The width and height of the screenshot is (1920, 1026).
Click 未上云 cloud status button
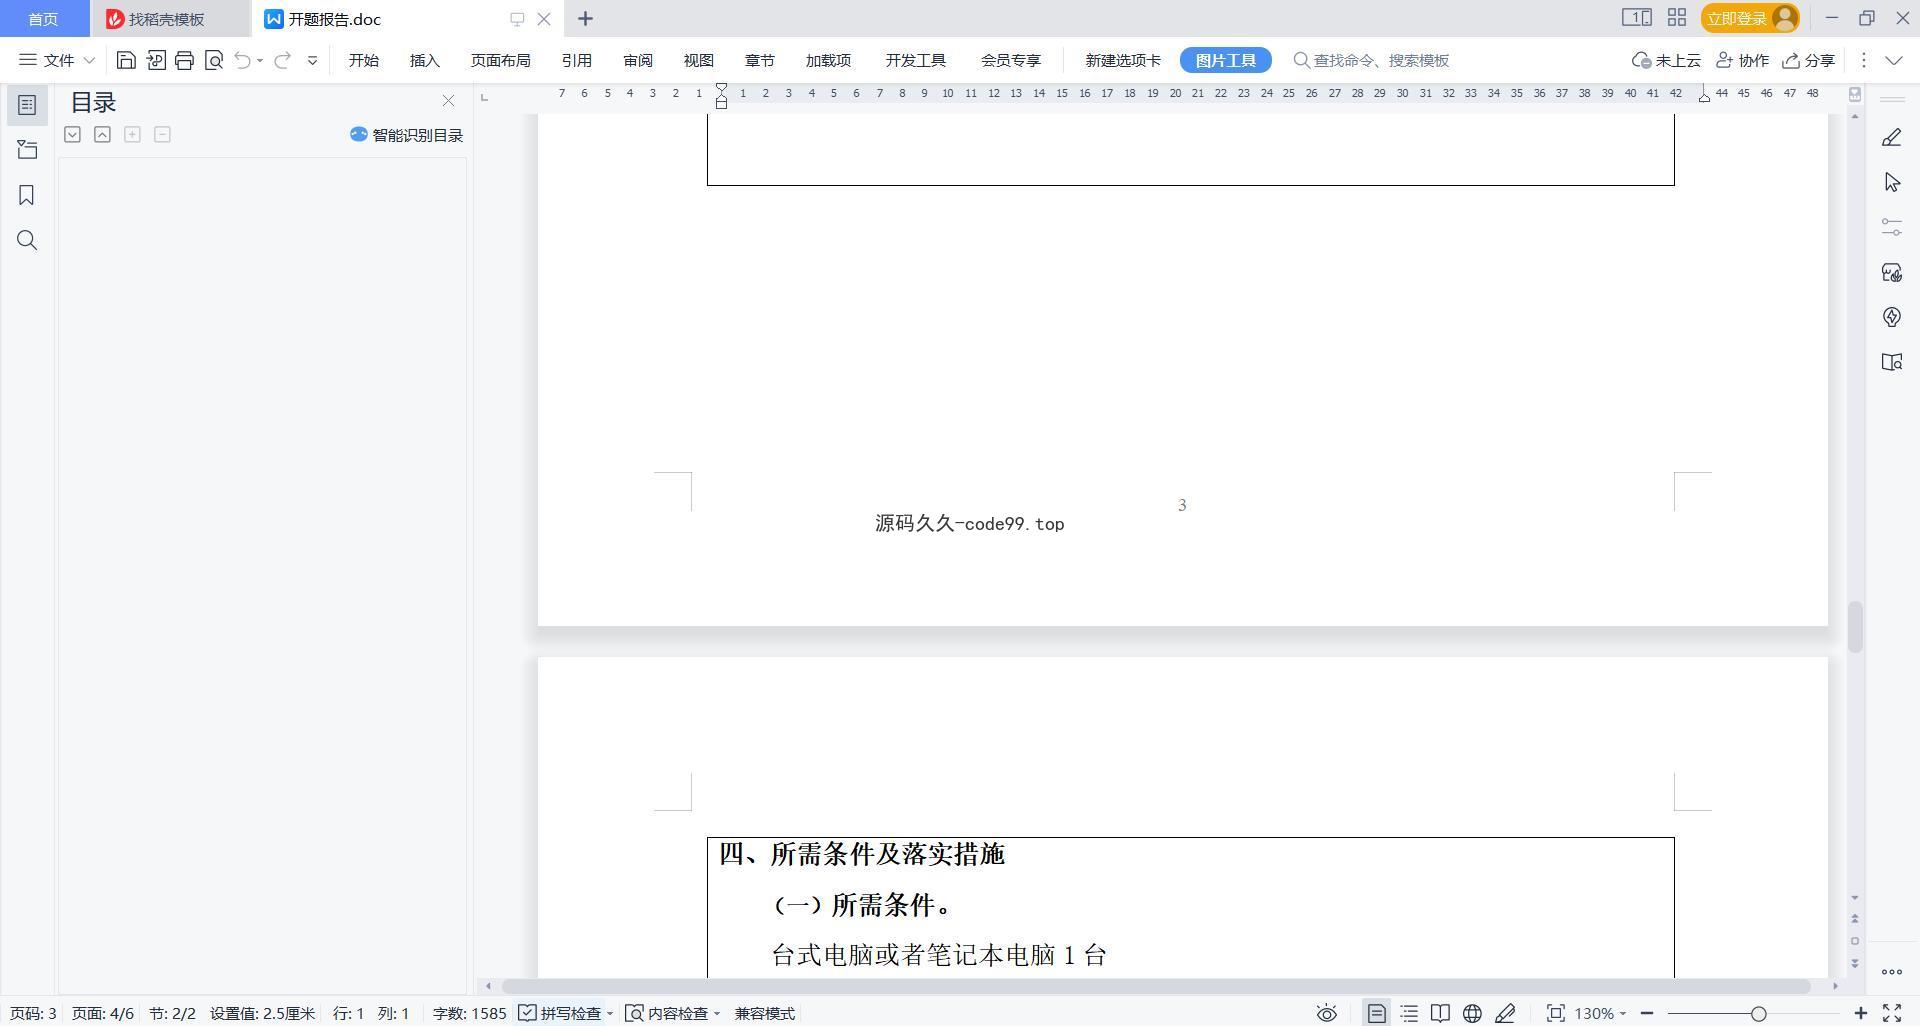[x=1666, y=60]
